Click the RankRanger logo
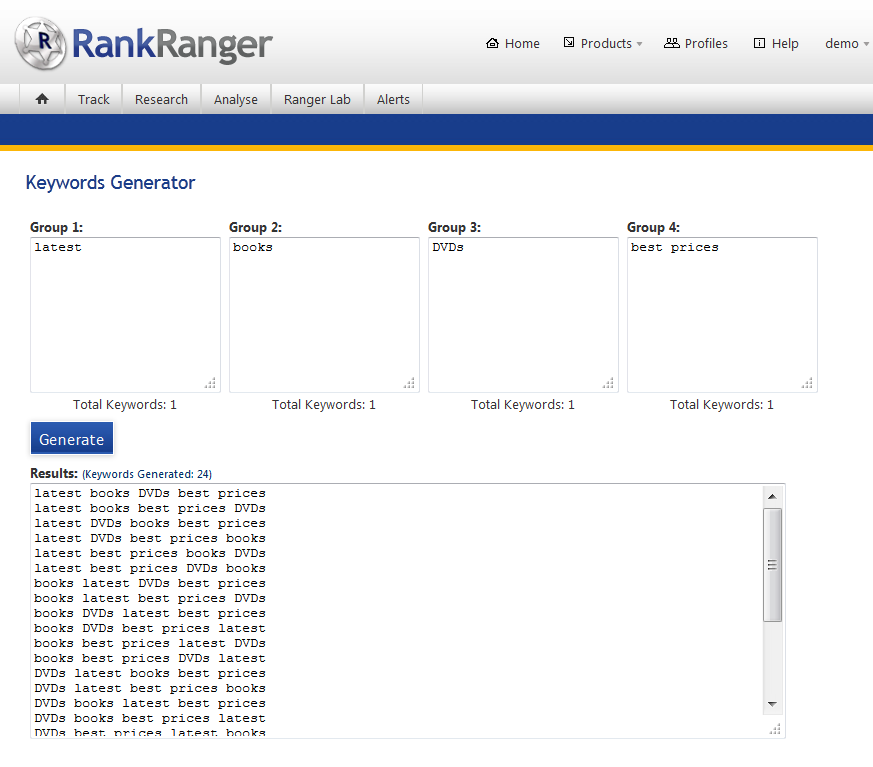The height and width of the screenshot is (767, 873). [x=143, y=43]
